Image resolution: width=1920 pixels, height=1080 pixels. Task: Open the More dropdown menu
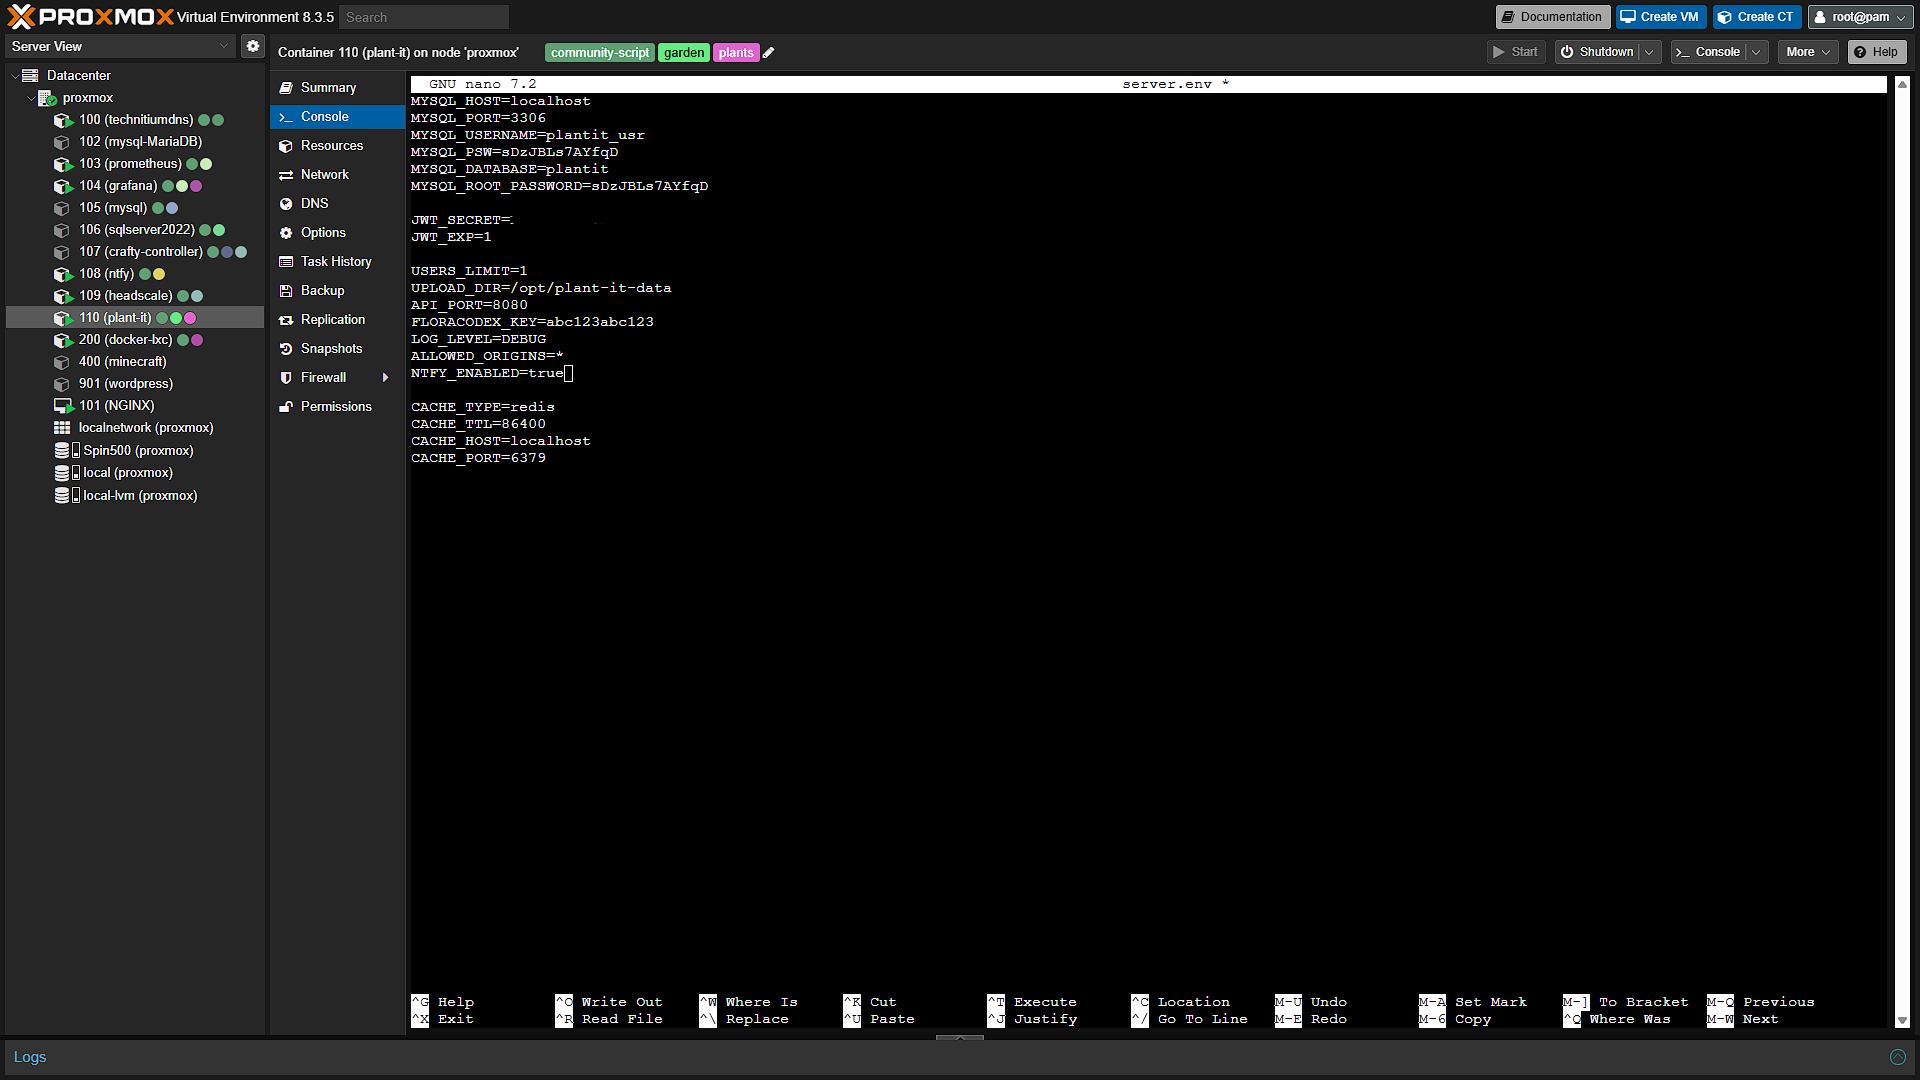tap(1808, 52)
